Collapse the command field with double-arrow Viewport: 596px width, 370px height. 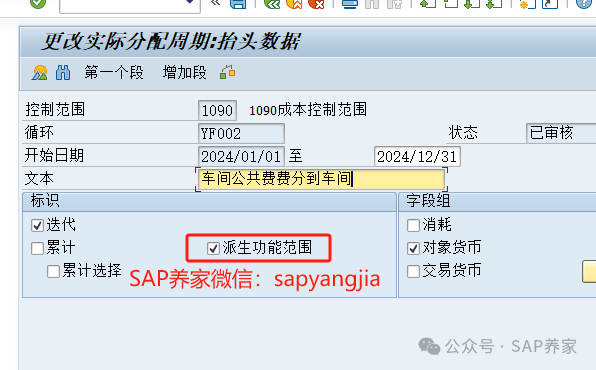coord(216,3)
